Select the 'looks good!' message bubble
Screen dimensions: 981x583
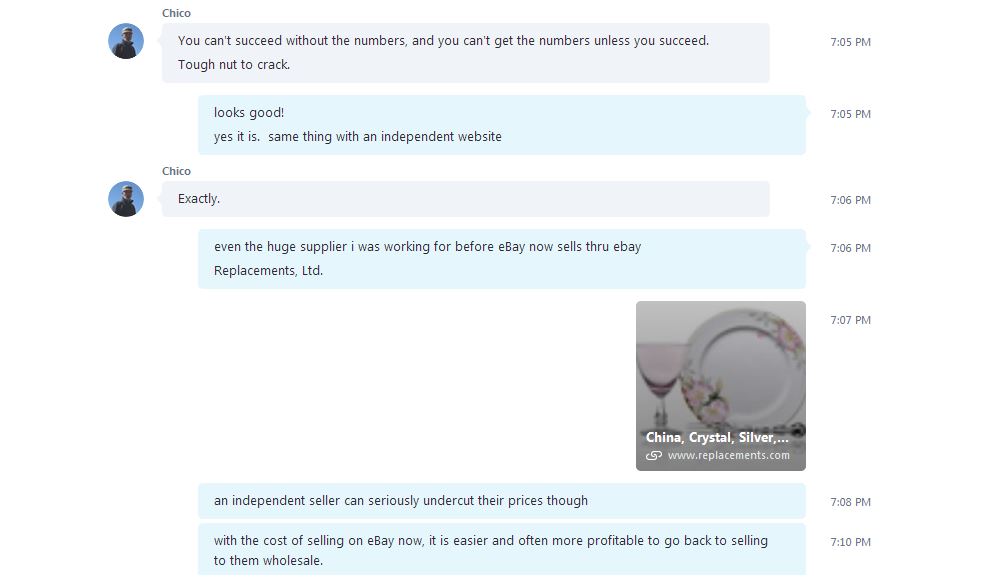click(502, 125)
